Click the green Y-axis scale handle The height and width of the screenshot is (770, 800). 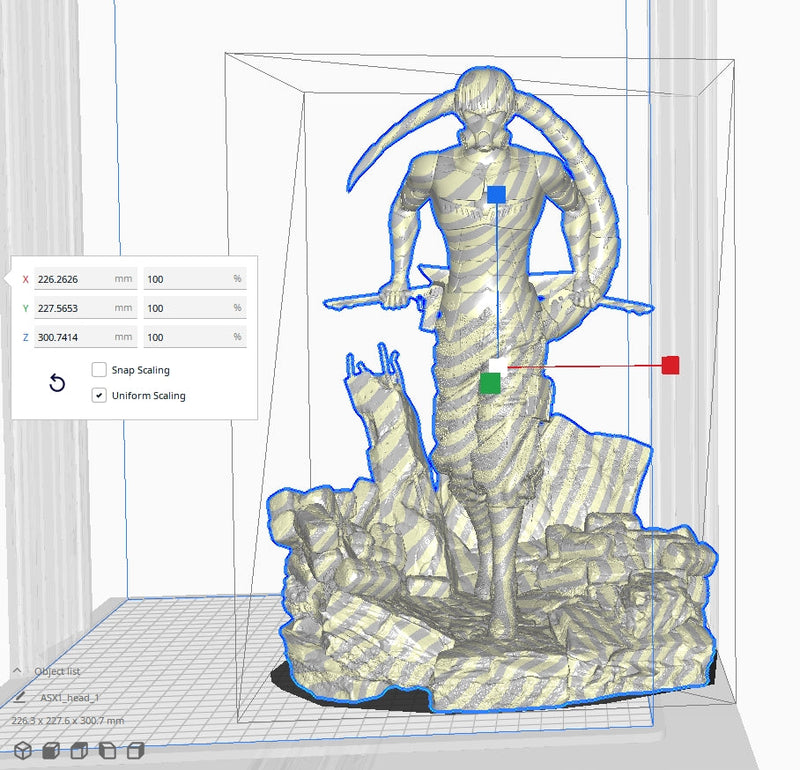490,383
